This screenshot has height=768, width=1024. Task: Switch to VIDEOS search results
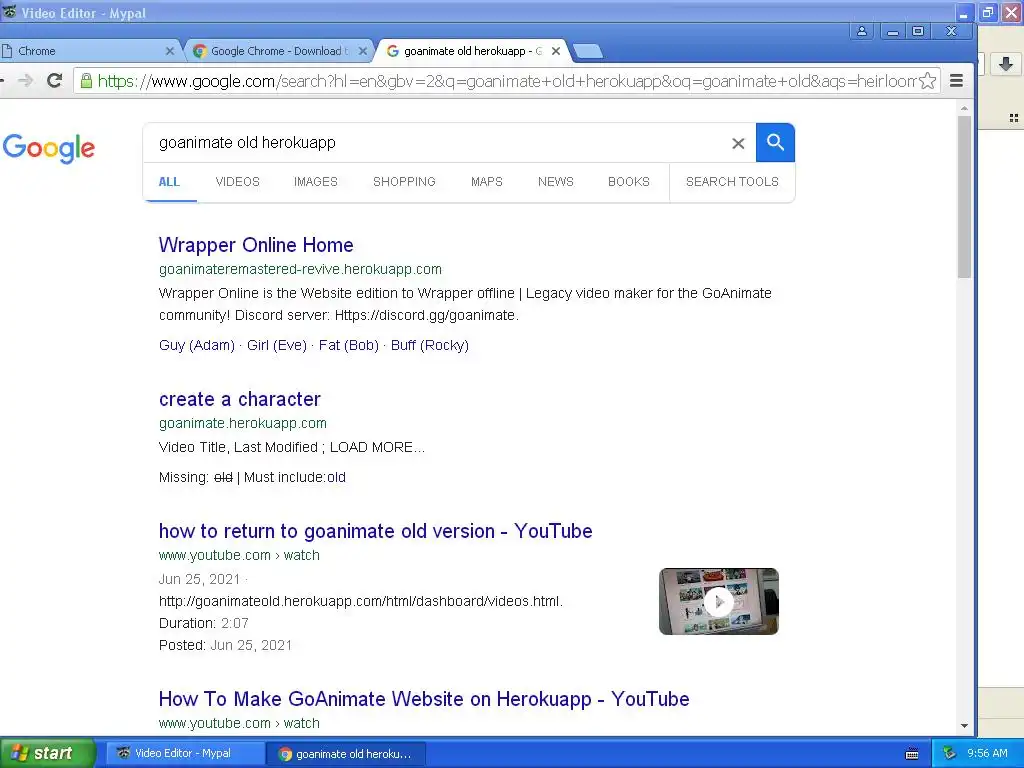[x=238, y=182]
